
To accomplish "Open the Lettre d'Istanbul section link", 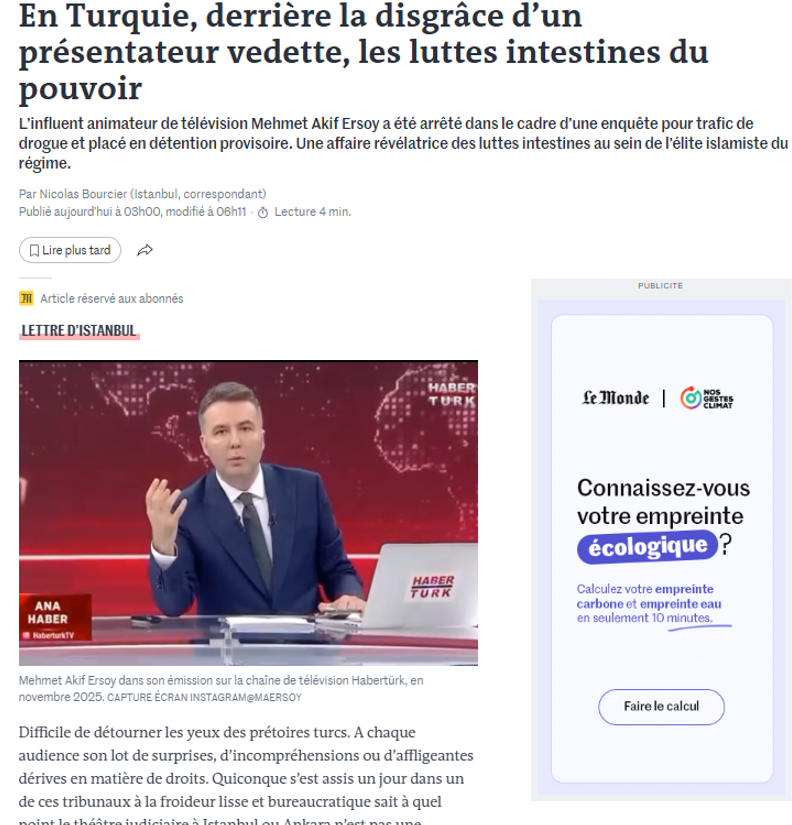I will point(79,330).
